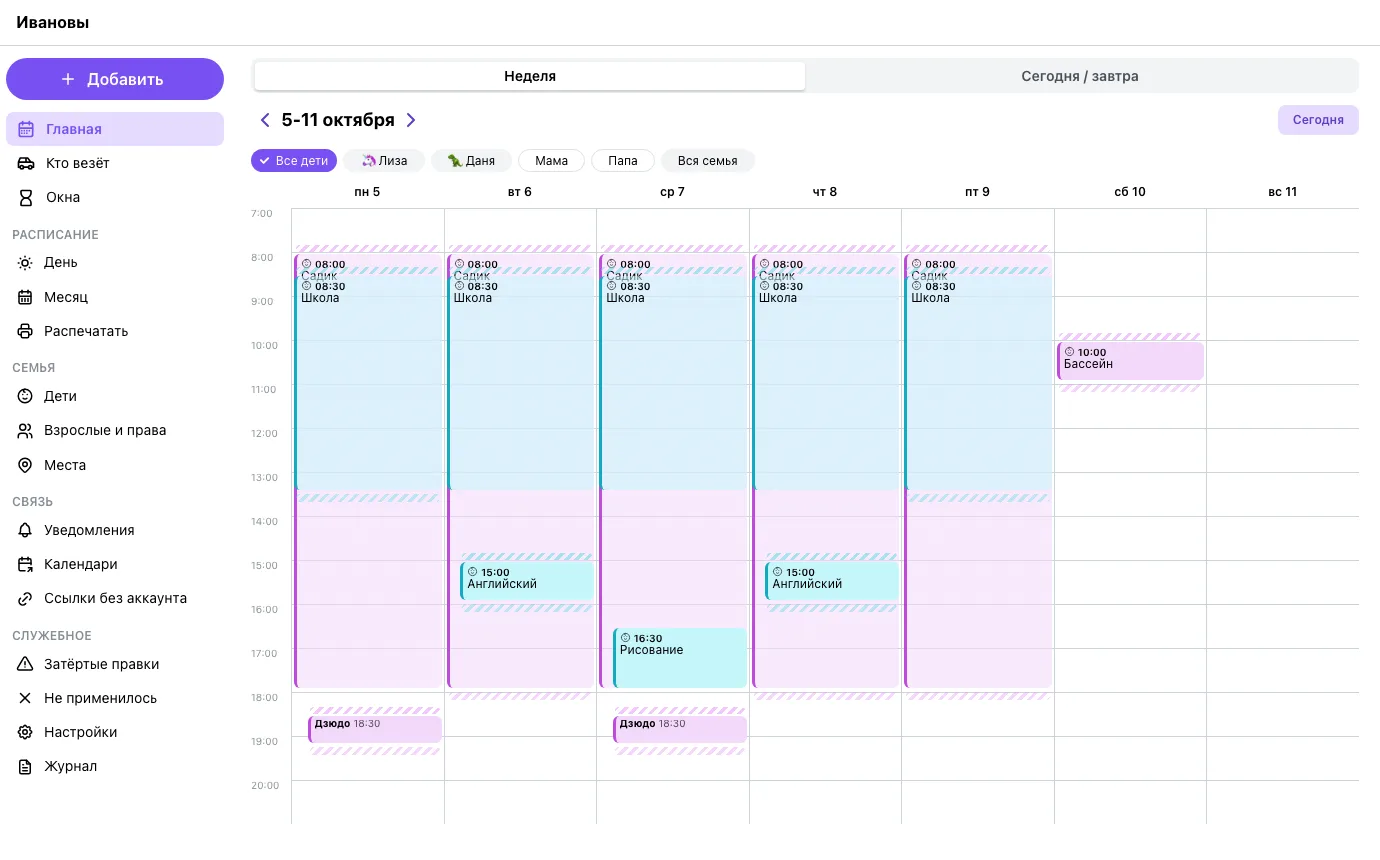Click the X icon beside Не применилось
Screen dimensions: 1380x860
coord(25,698)
